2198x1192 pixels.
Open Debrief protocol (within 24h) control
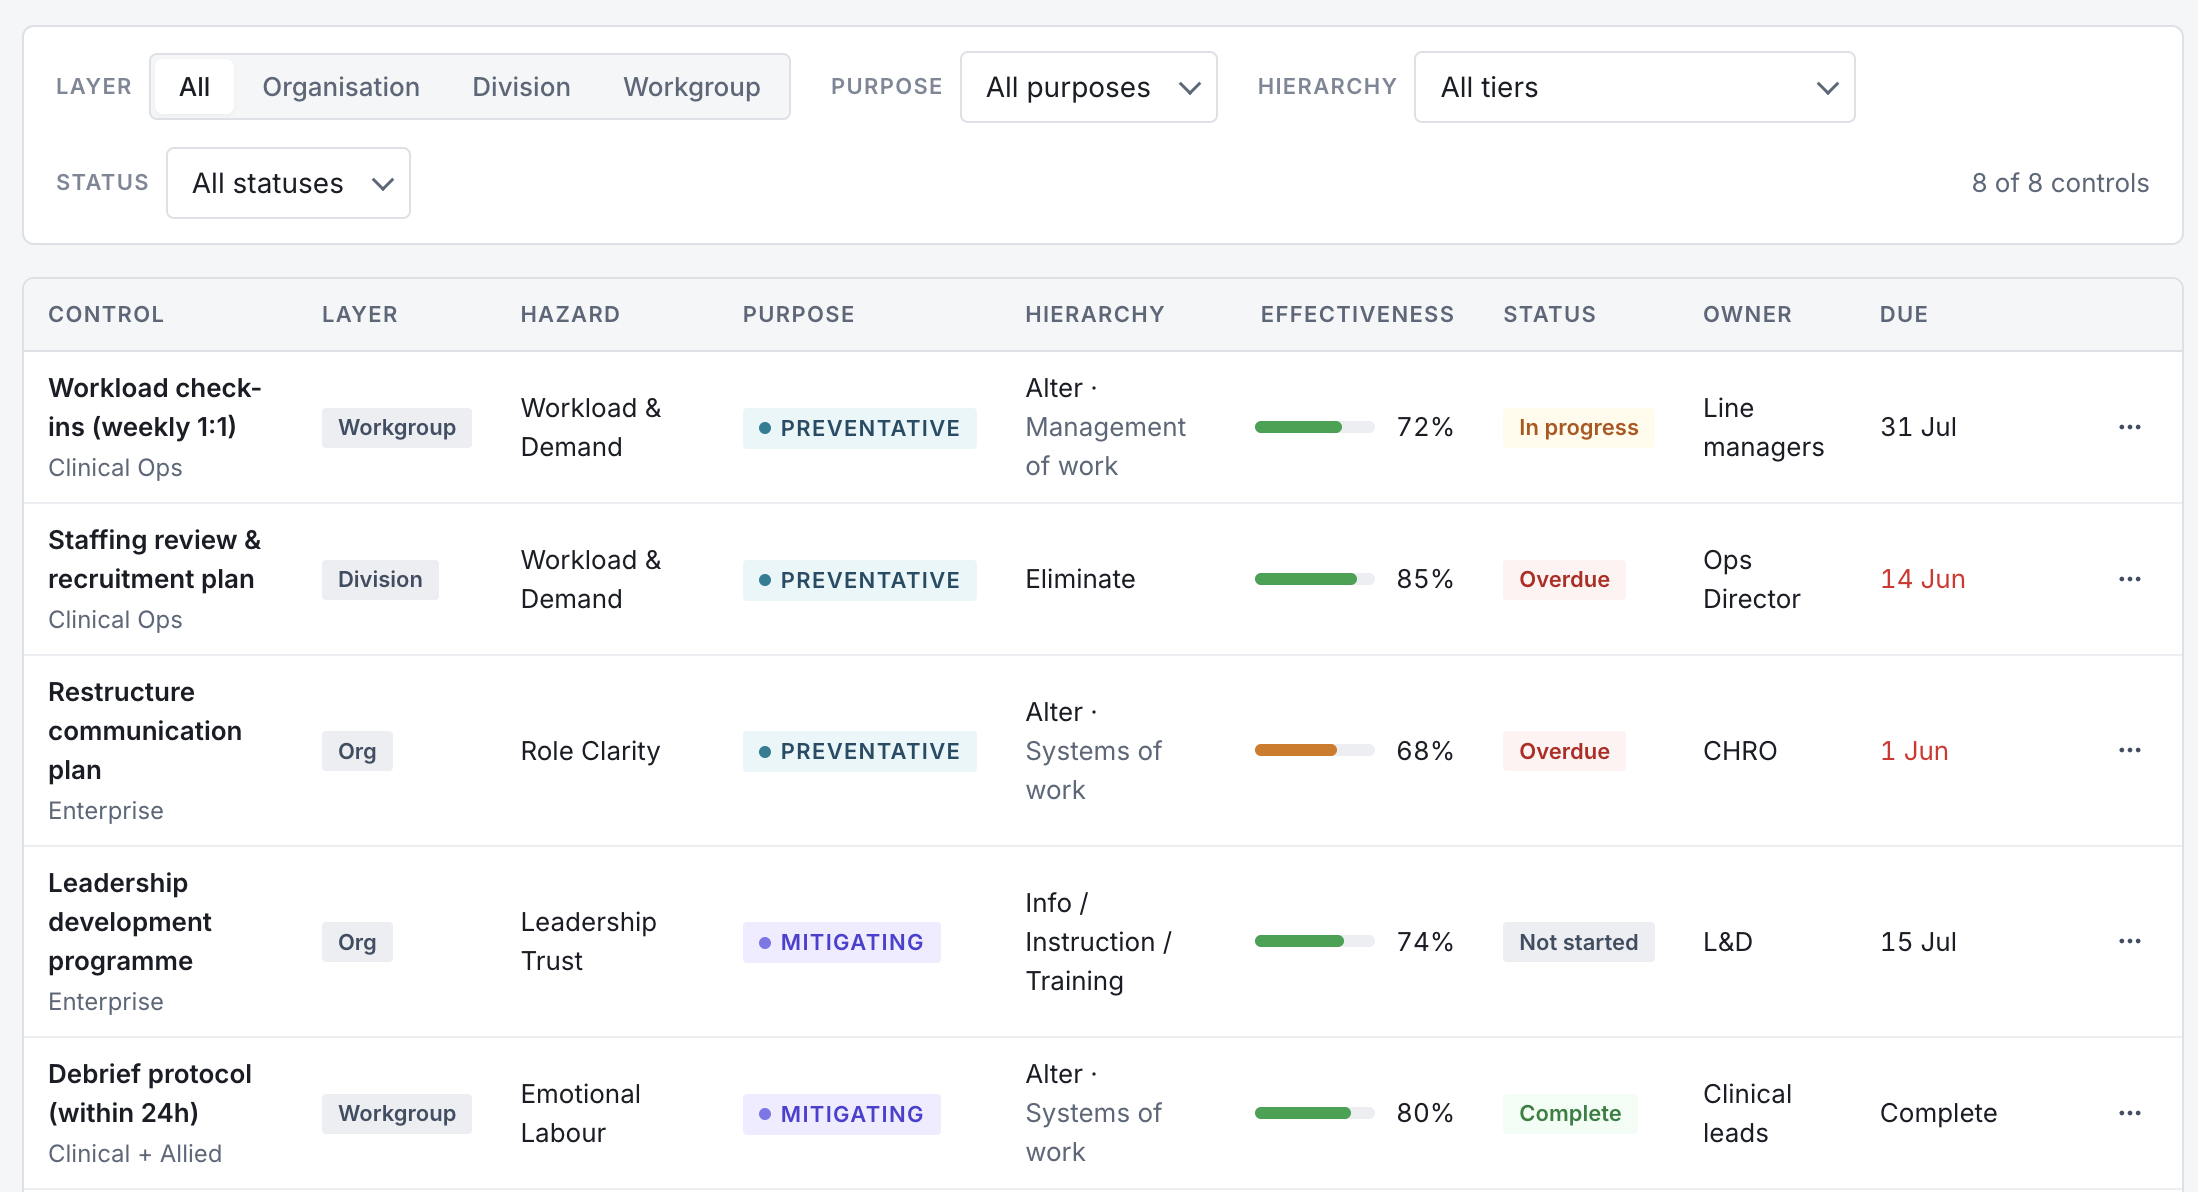pyautogui.click(x=150, y=1093)
